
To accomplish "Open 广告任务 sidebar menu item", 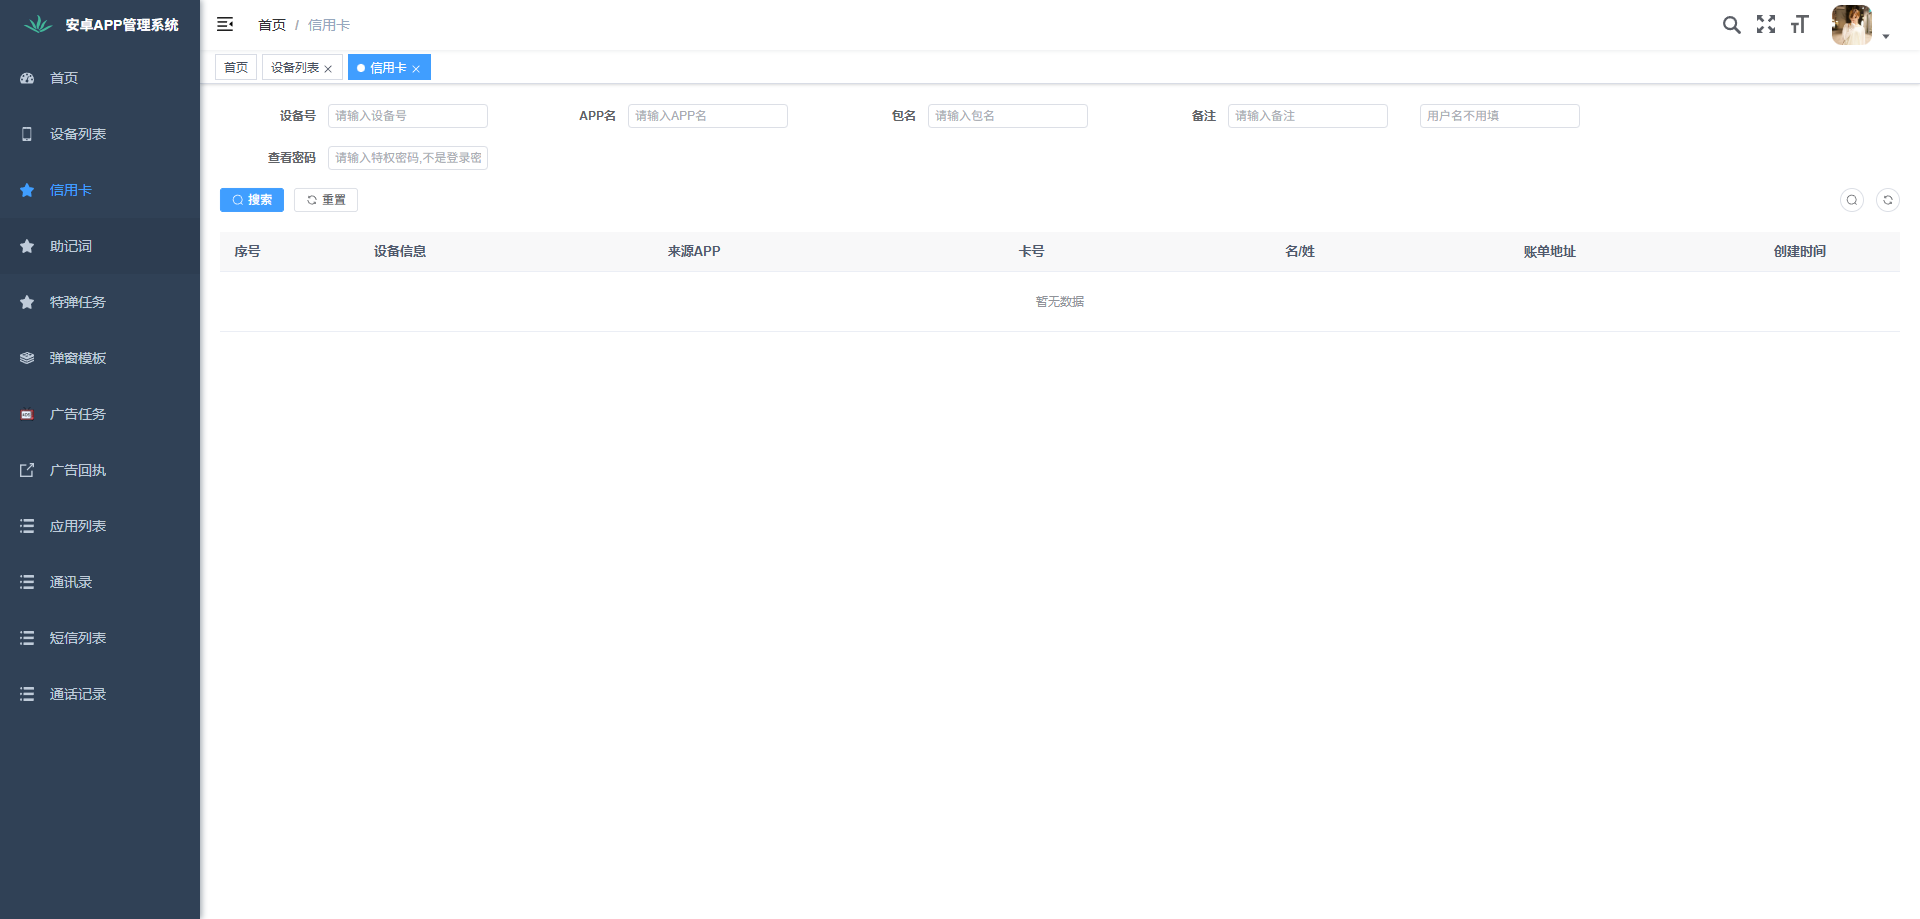I will [x=100, y=414].
